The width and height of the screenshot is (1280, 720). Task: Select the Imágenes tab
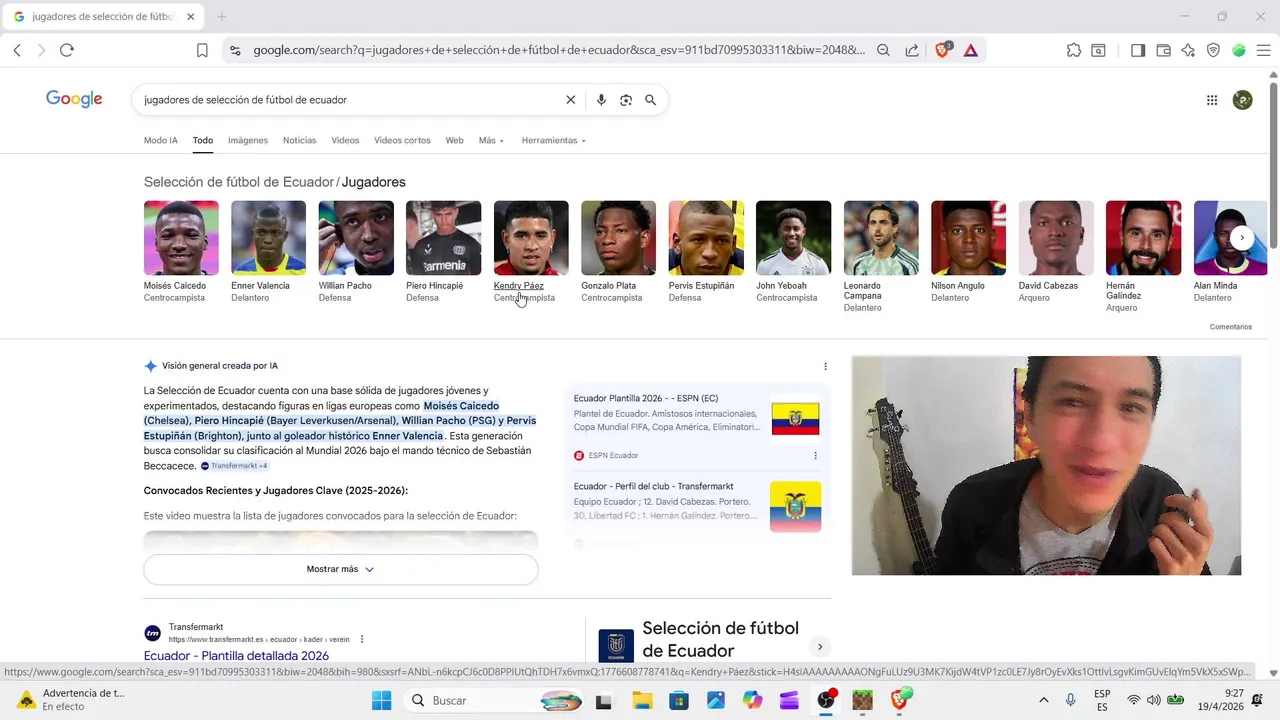(248, 141)
